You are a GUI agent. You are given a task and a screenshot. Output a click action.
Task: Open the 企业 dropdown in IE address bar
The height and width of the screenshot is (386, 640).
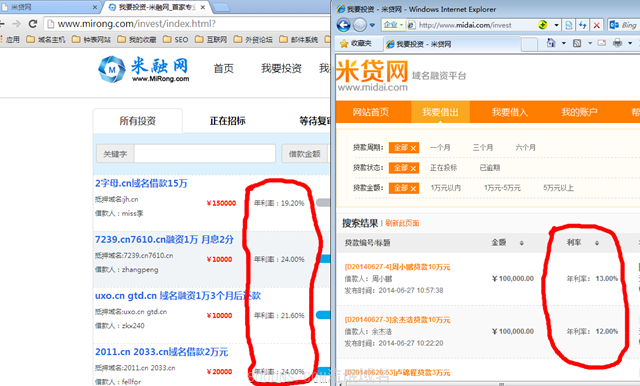[393, 25]
